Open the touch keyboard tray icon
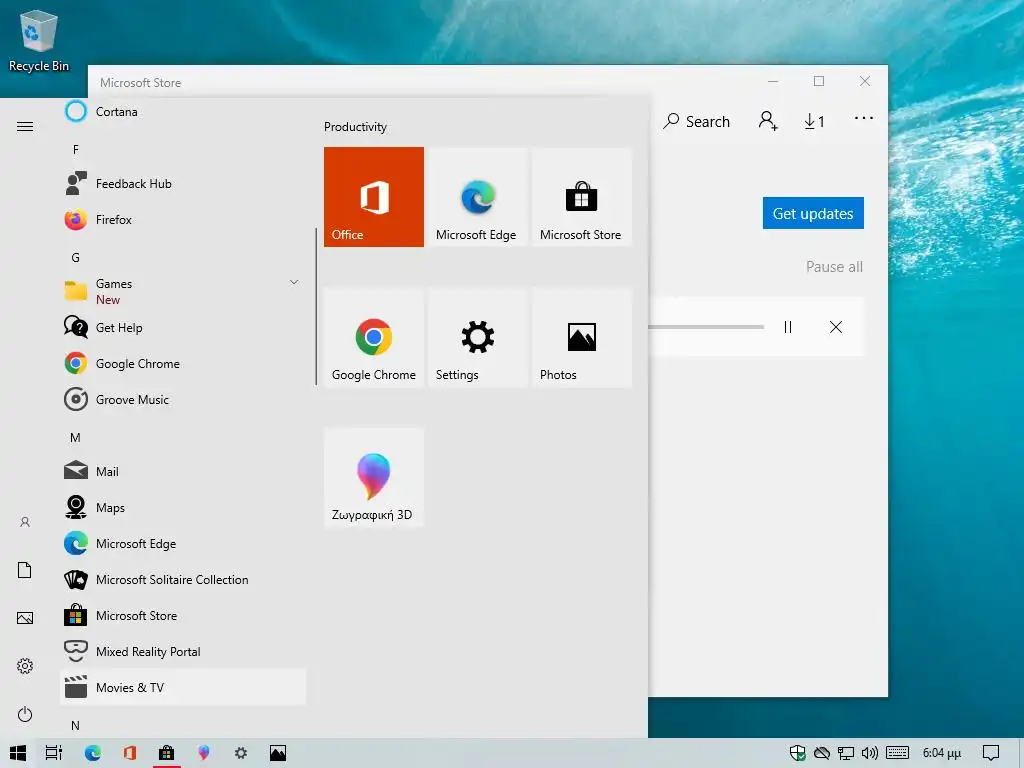The image size is (1024, 768). (x=897, y=753)
